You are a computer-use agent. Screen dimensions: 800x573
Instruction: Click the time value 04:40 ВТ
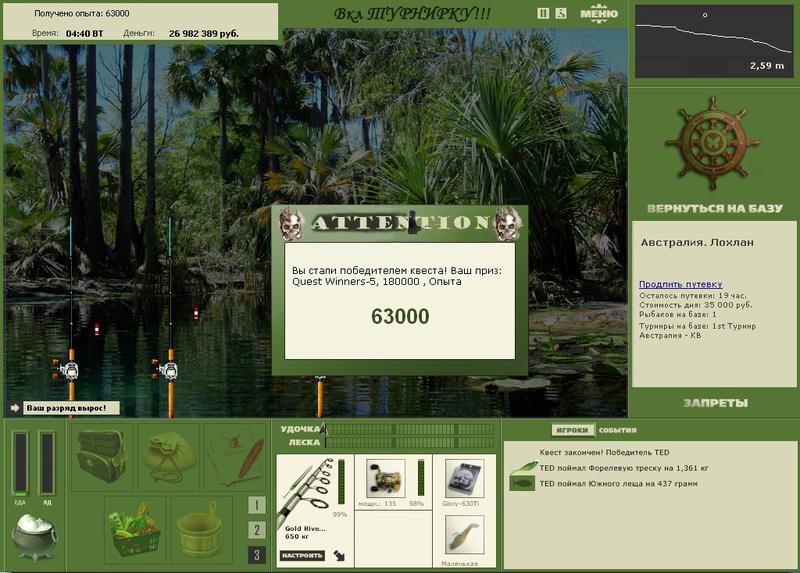click(84, 34)
